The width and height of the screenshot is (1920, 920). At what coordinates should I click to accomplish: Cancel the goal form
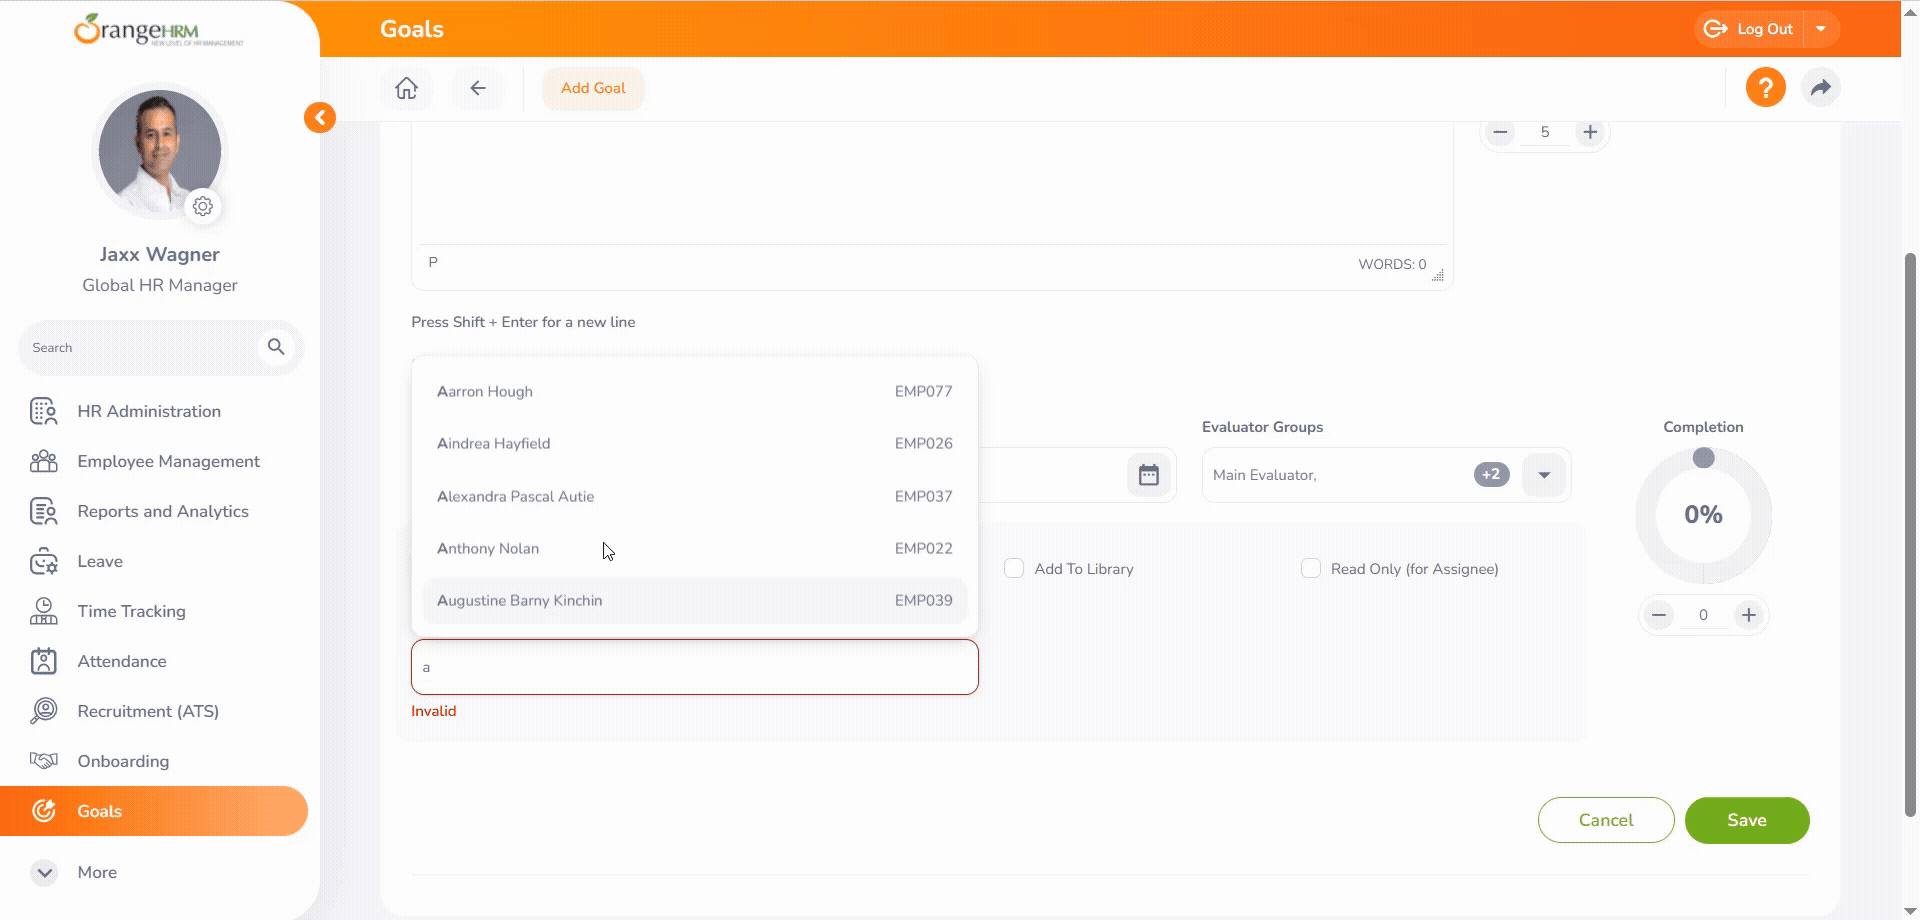1605,820
